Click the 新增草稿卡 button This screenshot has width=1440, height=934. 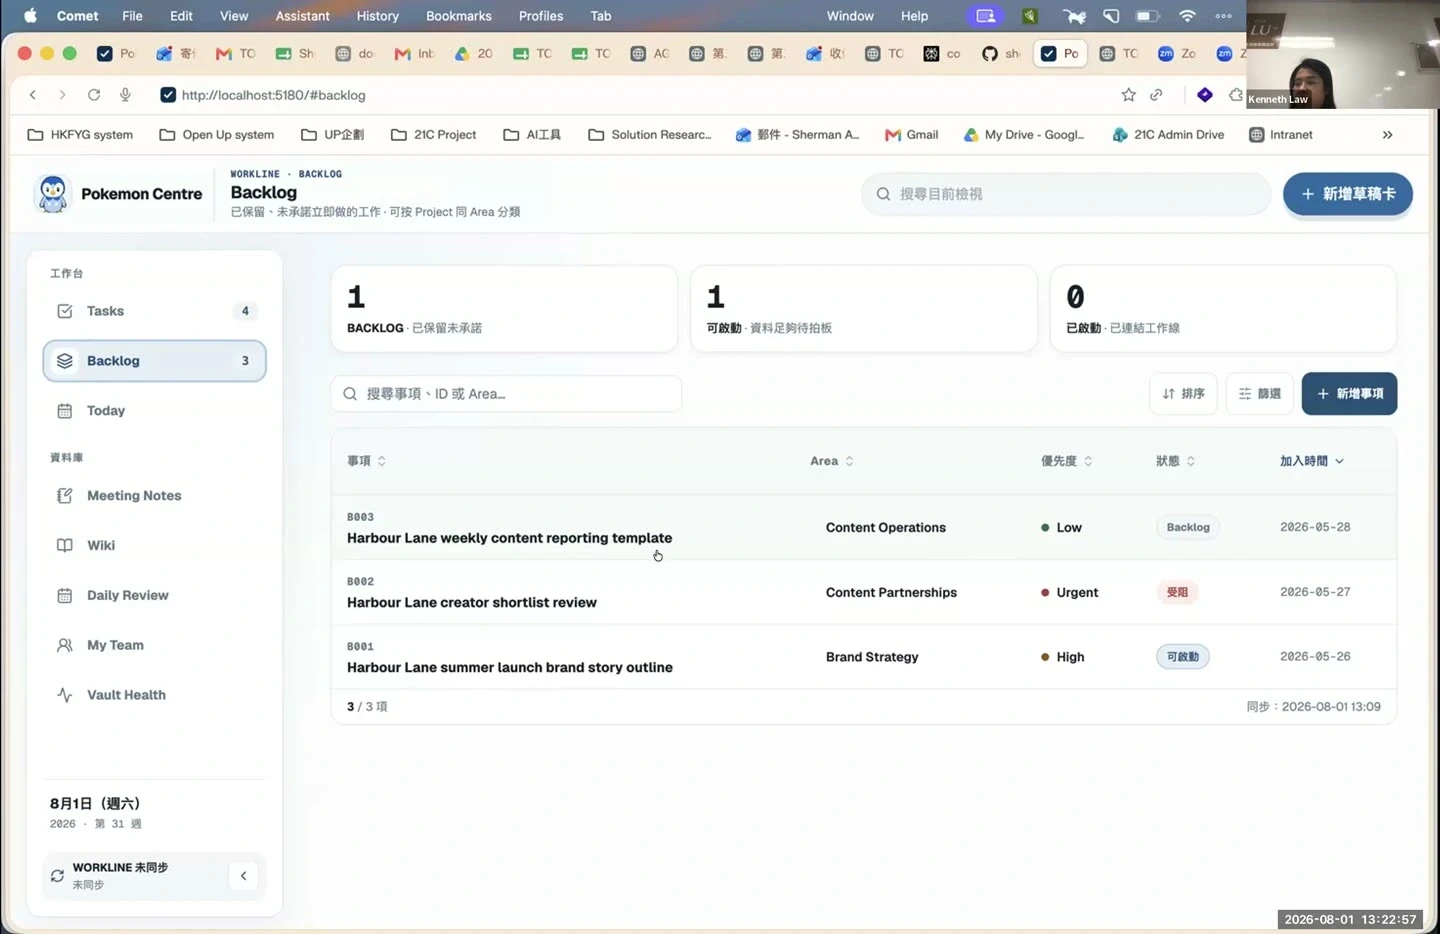point(1347,194)
